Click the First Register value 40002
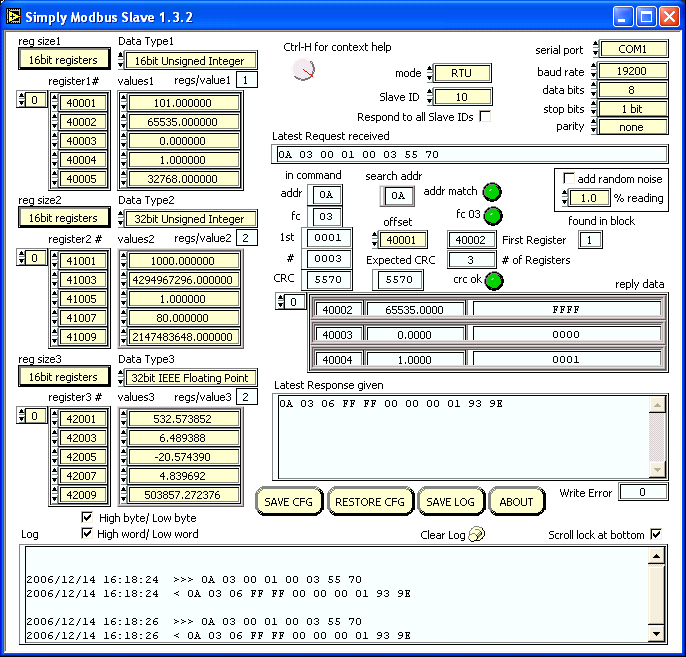The height and width of the screenshot is (657, 686). point(471,240)
